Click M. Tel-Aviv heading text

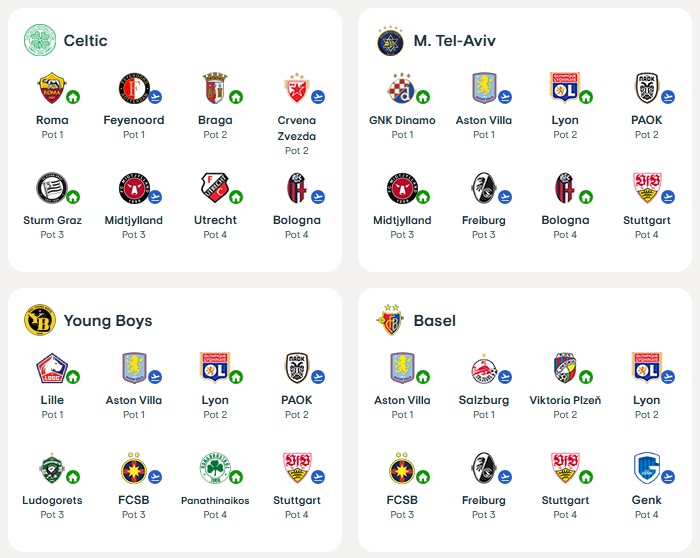tap(454, 41)
